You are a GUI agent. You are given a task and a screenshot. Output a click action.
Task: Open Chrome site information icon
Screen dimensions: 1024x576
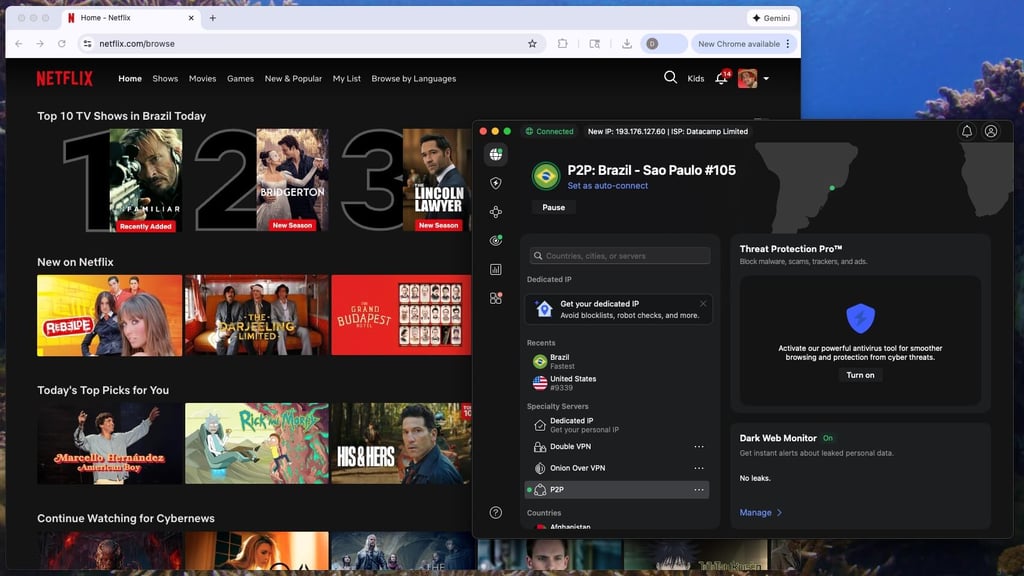[x=87, y=44]
